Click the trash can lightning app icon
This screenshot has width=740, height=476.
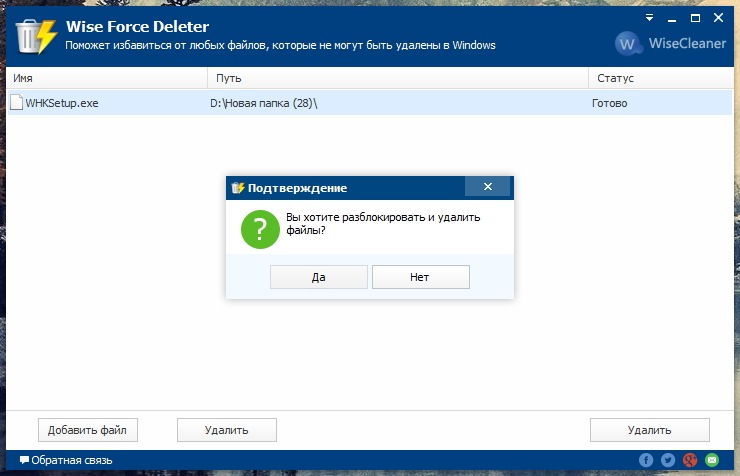(x=36, y=36)
